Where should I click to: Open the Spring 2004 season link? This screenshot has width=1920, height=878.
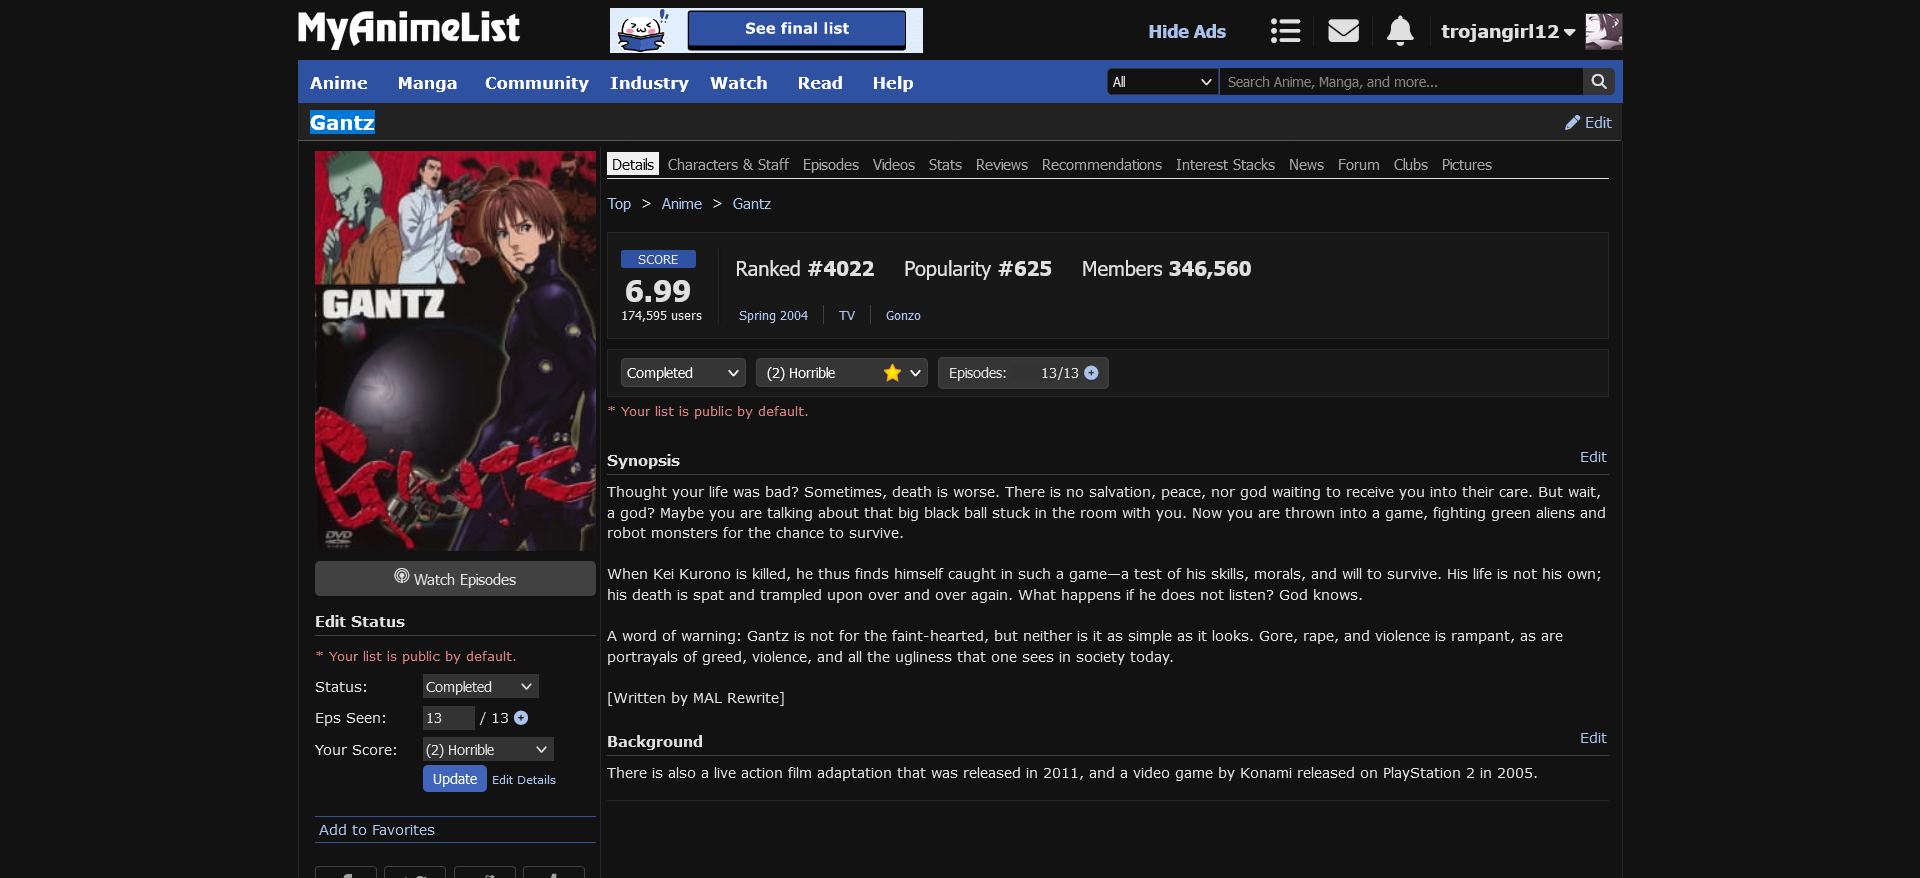click(x=773, y=315)
